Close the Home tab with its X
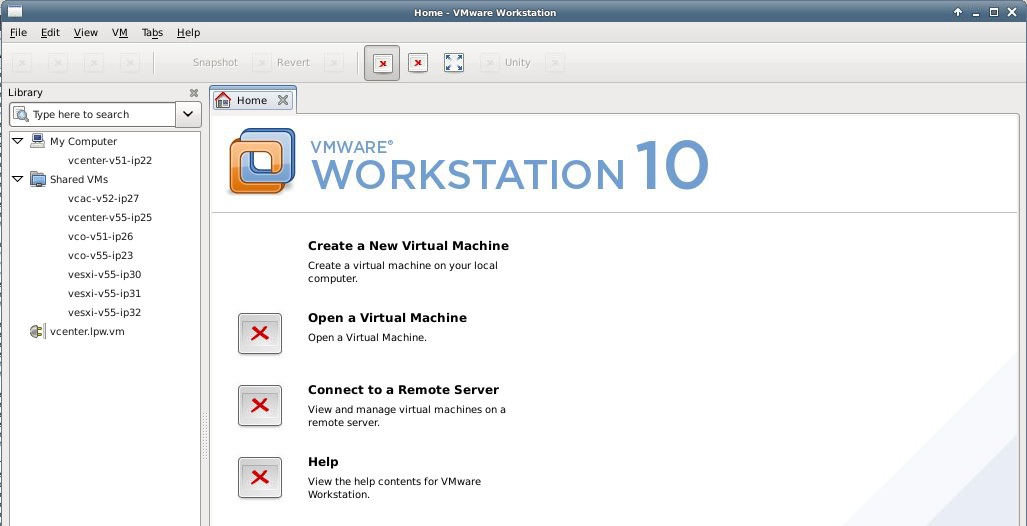This screenshot has width=1027, height=526. (x=283, y=100)
